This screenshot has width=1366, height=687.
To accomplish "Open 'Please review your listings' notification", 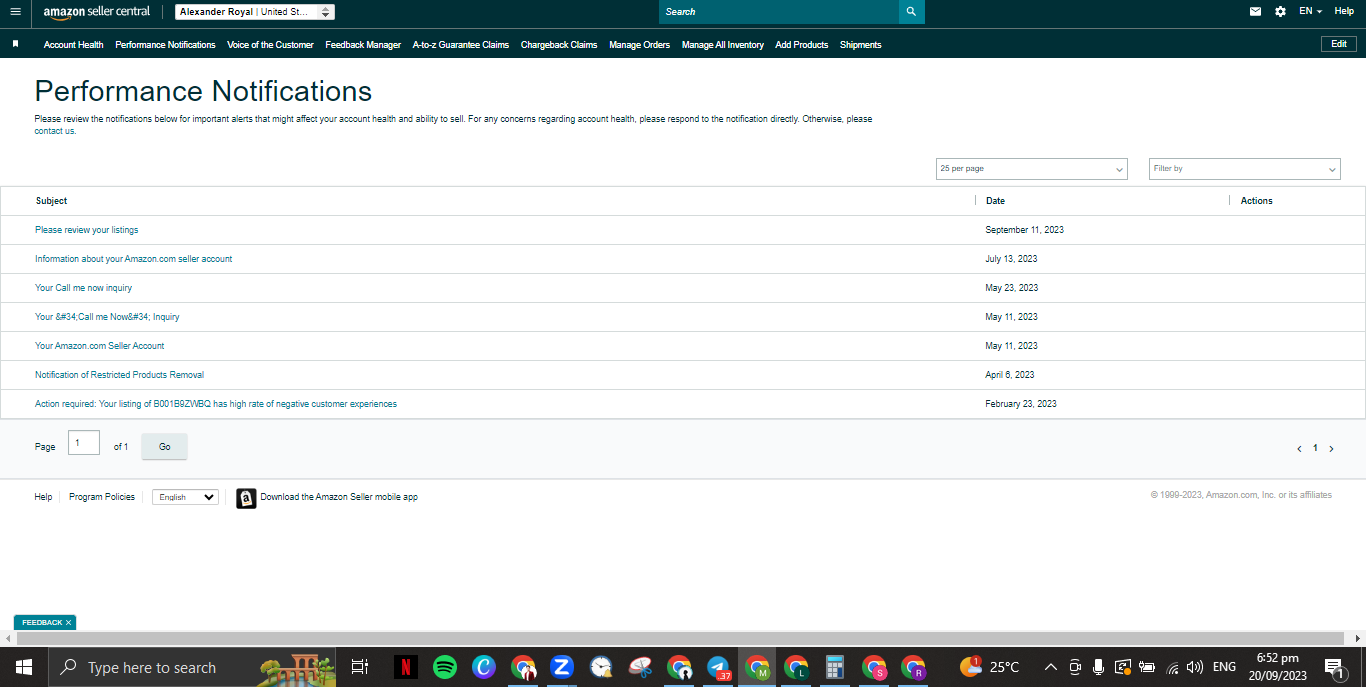I will click(87, 230).
